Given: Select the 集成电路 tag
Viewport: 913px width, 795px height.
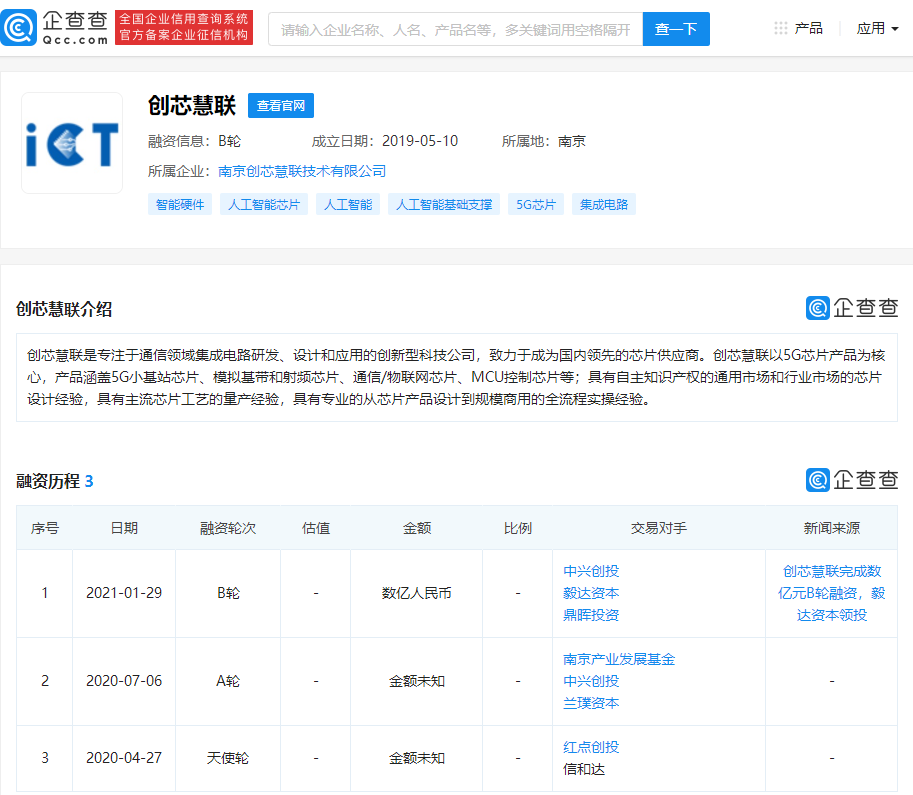Looking at the screenshot, I should coord(604,204).
